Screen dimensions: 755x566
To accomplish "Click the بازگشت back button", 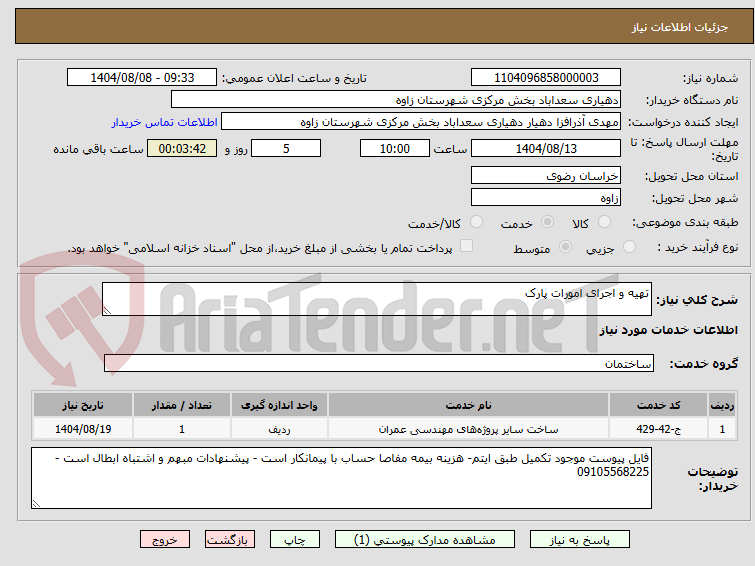I will (x=230, y=540).
